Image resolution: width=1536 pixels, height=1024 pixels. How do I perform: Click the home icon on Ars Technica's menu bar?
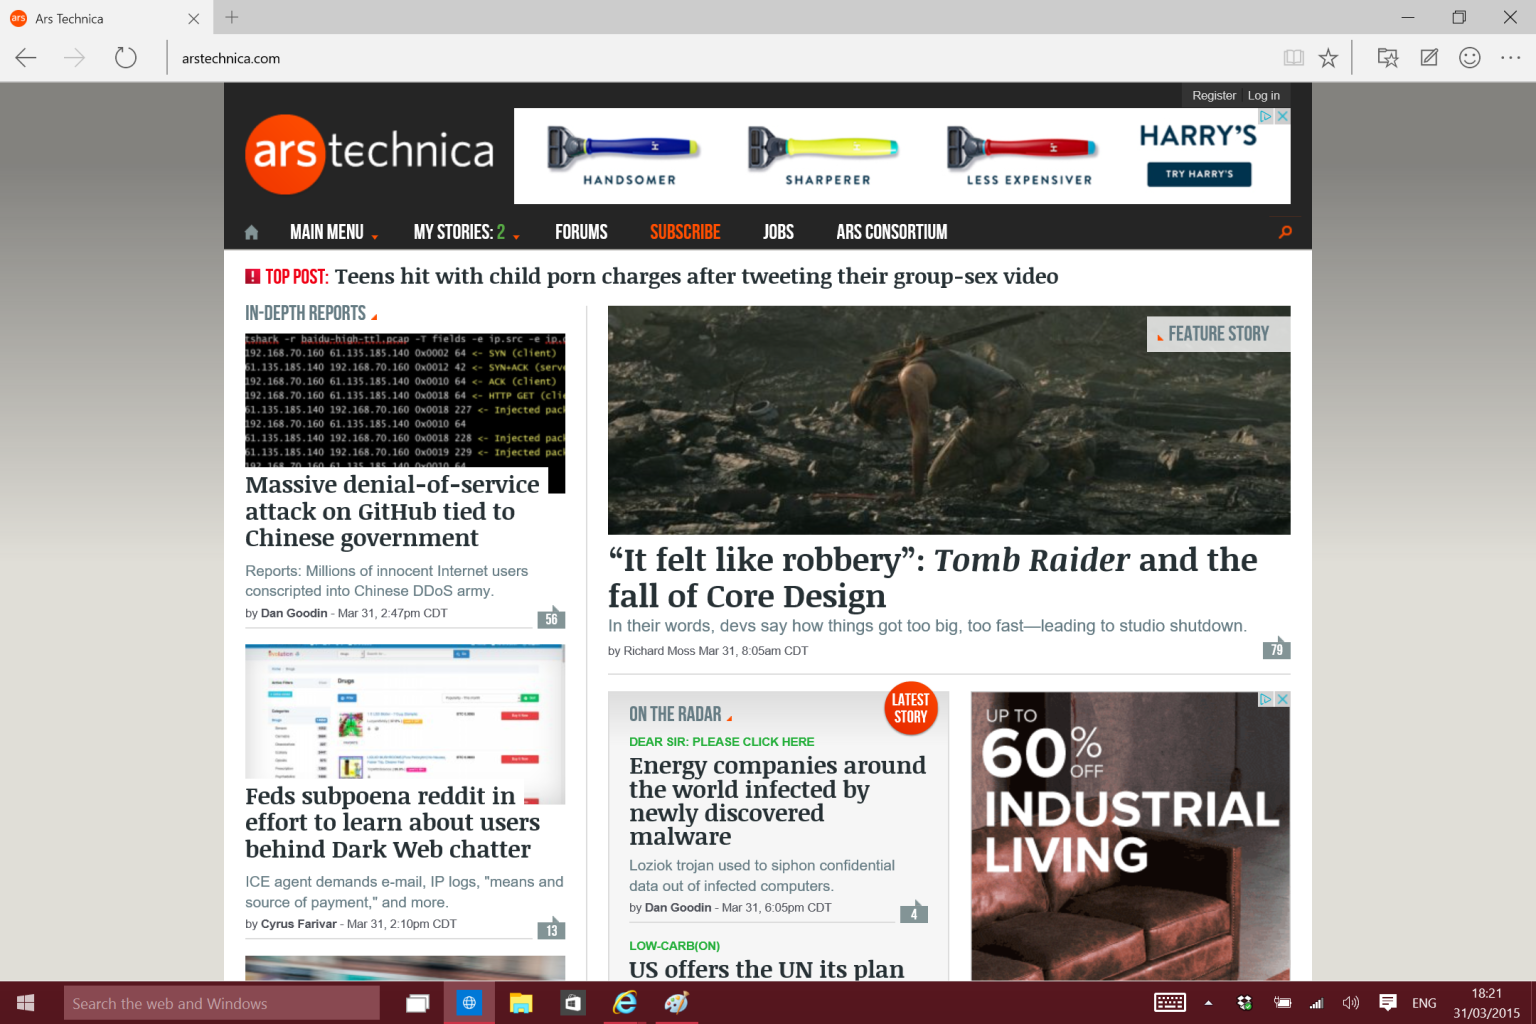pyautogui.click(x=251, y=231)
